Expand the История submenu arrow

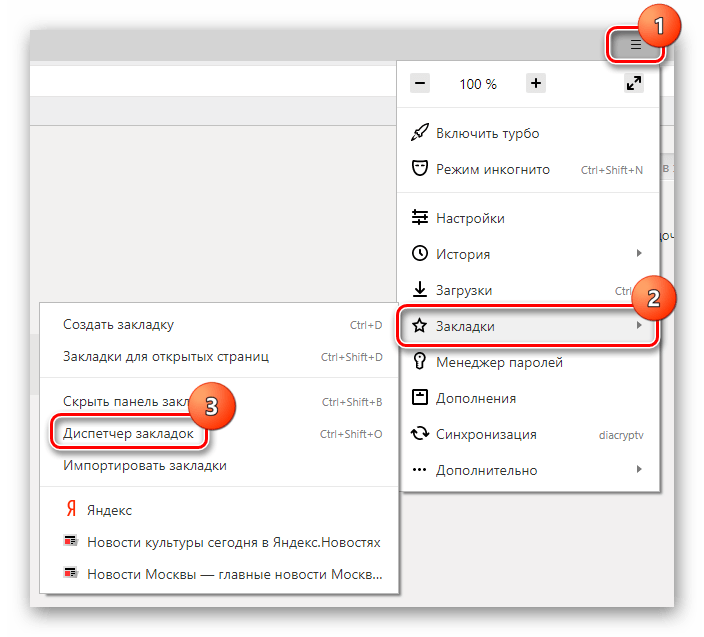pos(639,253)
